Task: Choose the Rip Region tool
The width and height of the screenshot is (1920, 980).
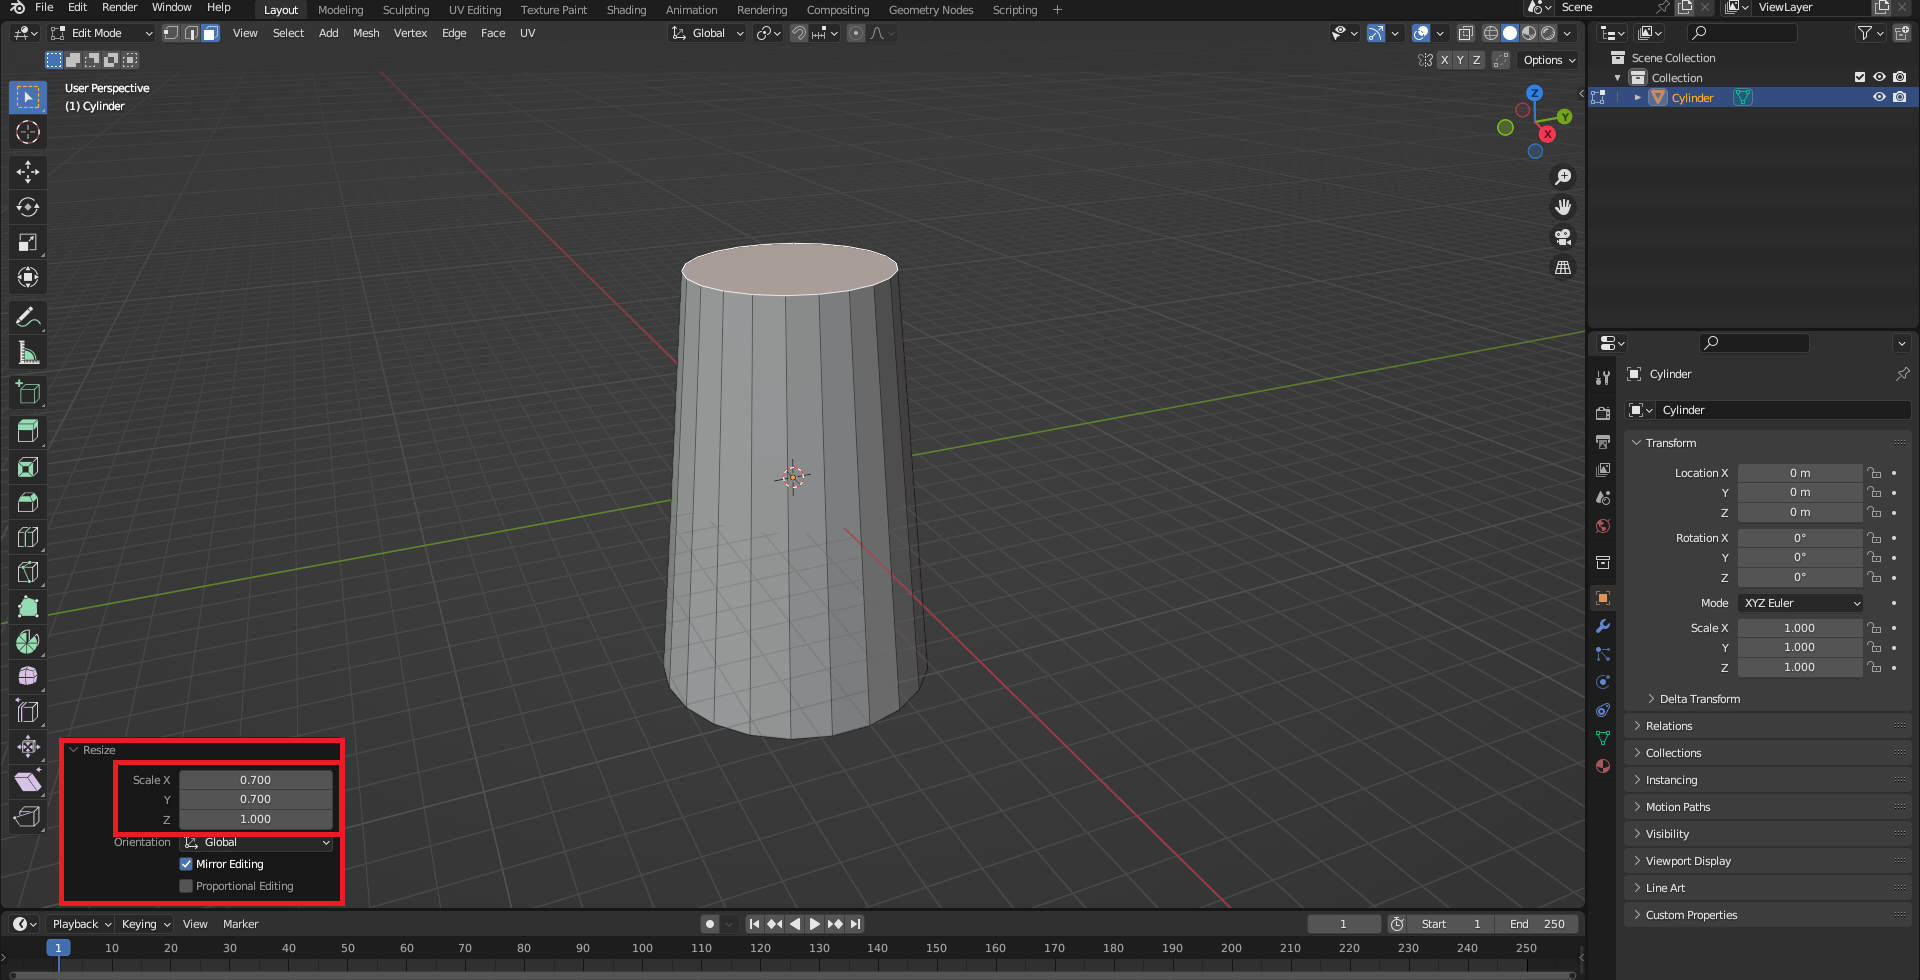Action: pos(28,817)
